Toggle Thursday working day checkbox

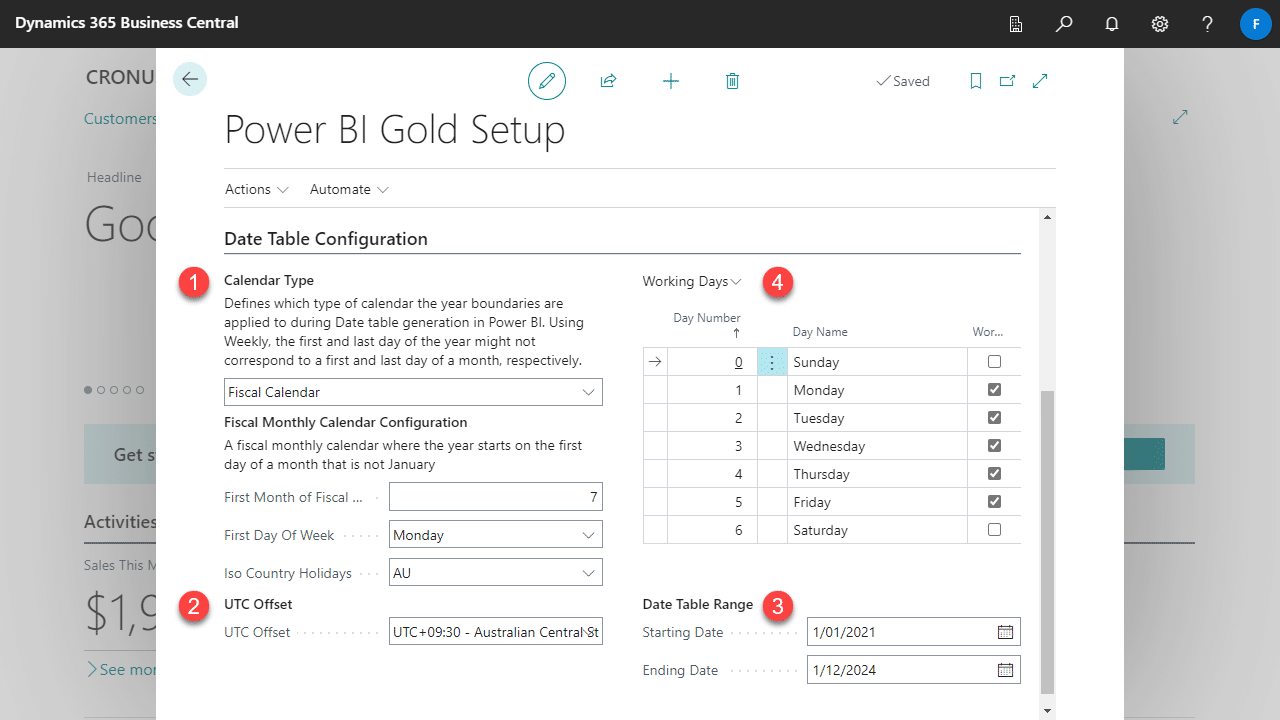point(994,473)
